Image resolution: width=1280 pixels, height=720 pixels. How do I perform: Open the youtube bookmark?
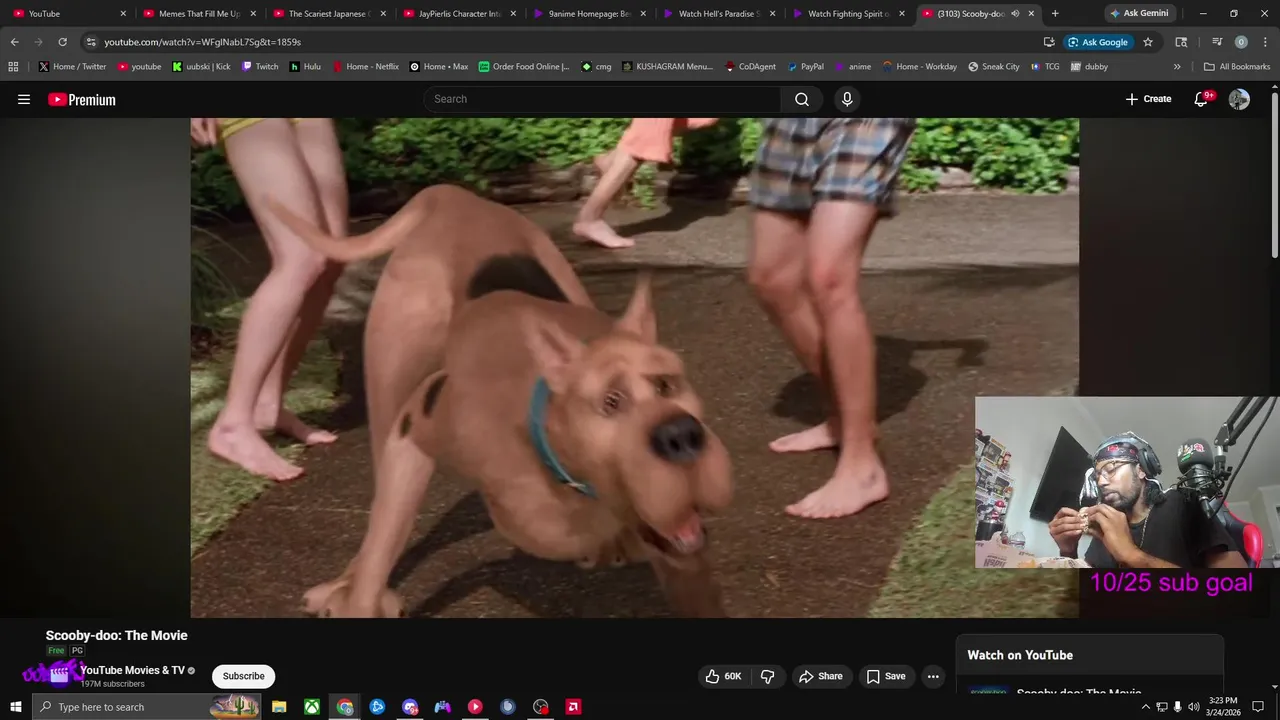pos(139,67)
